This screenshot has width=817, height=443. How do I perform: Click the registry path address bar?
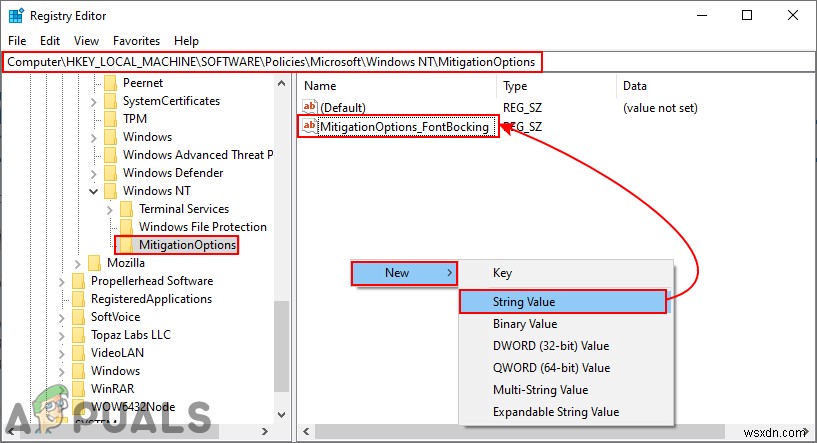(408, 62)
